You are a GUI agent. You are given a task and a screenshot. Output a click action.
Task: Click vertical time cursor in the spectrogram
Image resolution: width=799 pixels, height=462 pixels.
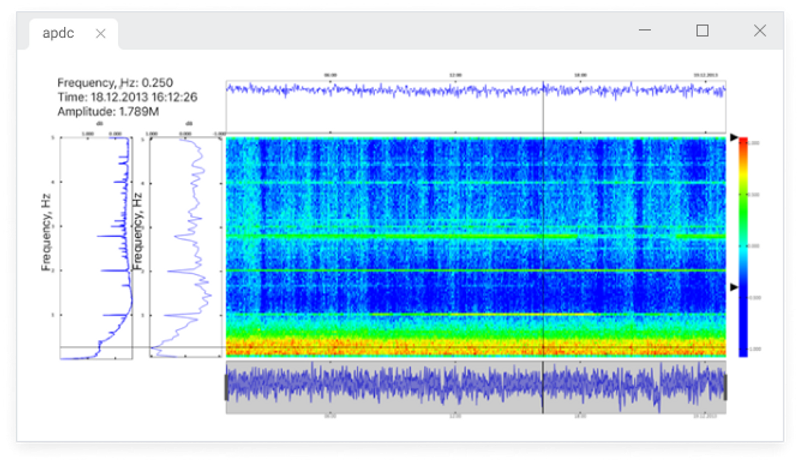543,247
